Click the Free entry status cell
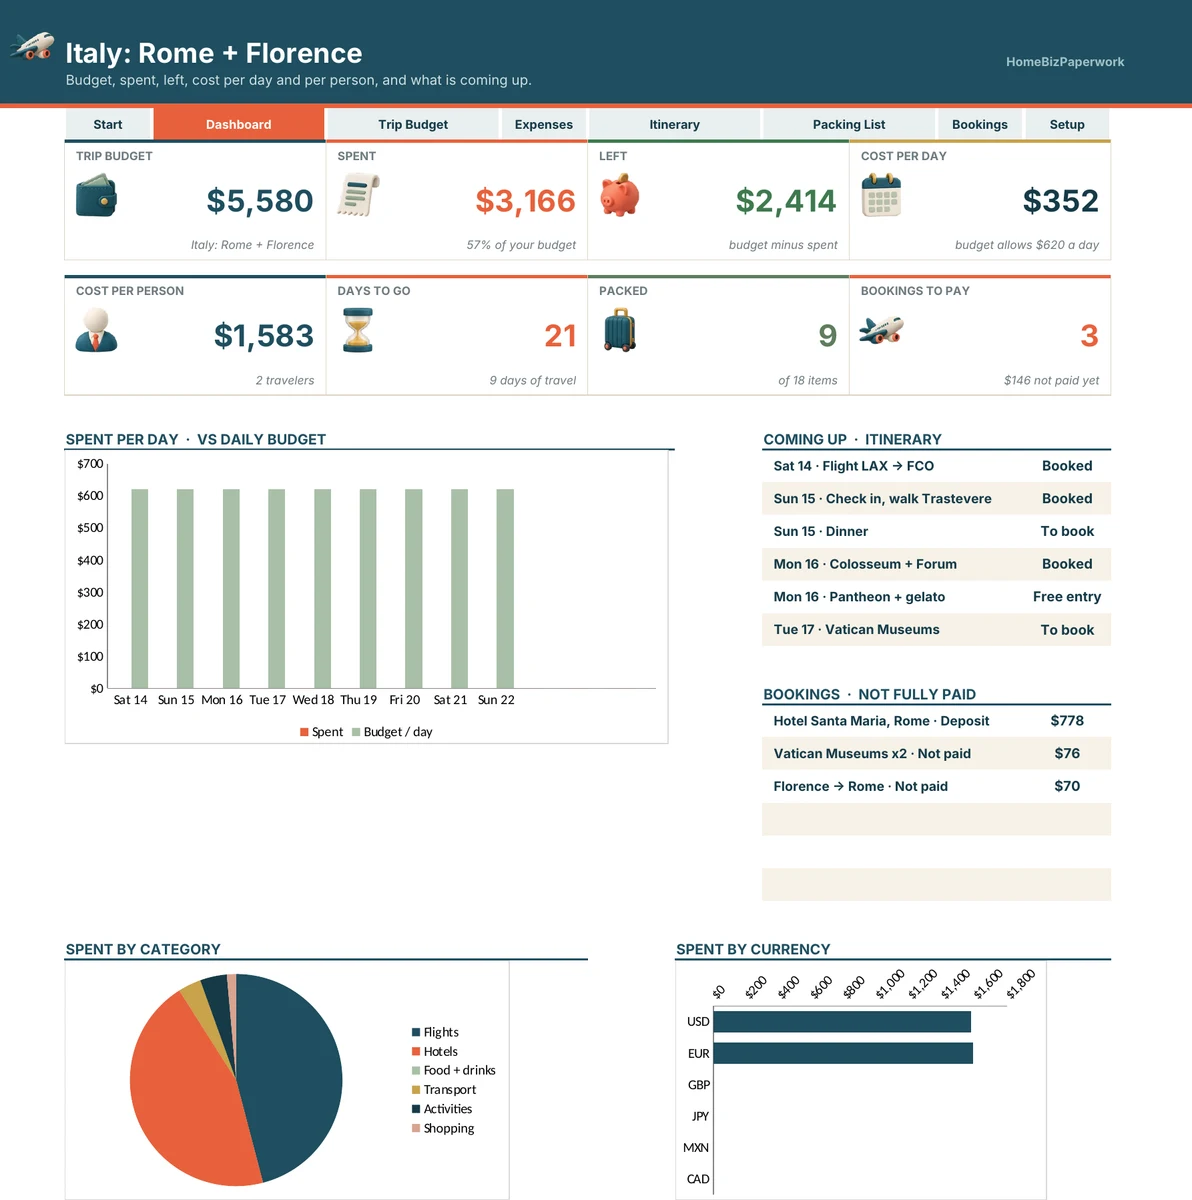The image size is (1192, 1200). click(x=1067, y=597)
